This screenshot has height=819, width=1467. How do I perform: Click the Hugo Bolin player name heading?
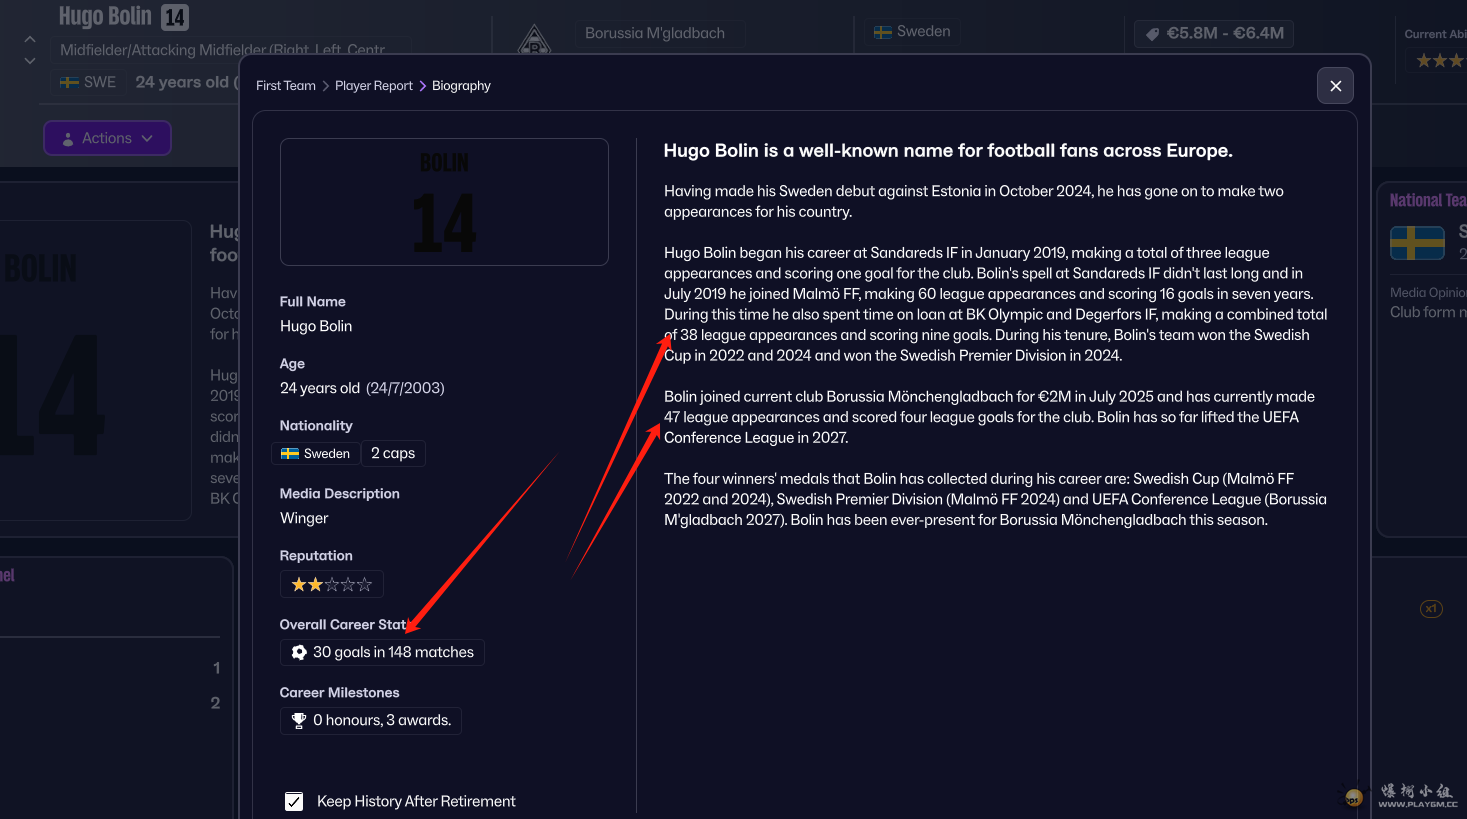[x=105, y=16]
